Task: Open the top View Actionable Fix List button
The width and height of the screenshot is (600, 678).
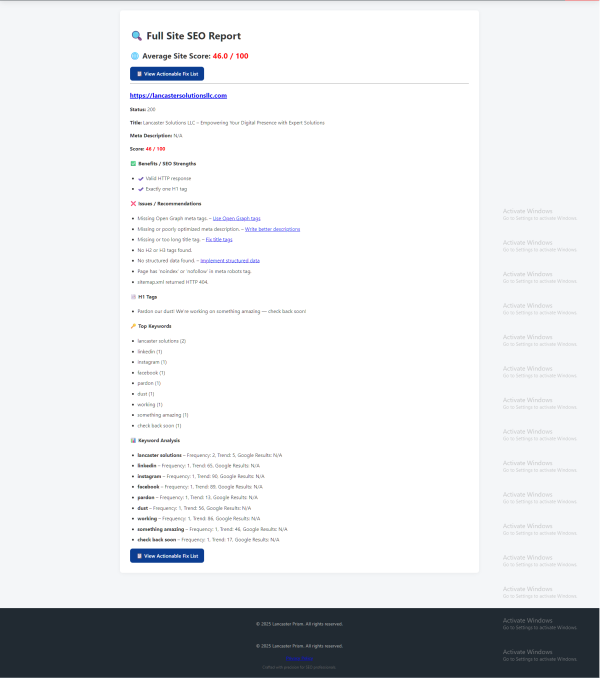Action: 167,74
